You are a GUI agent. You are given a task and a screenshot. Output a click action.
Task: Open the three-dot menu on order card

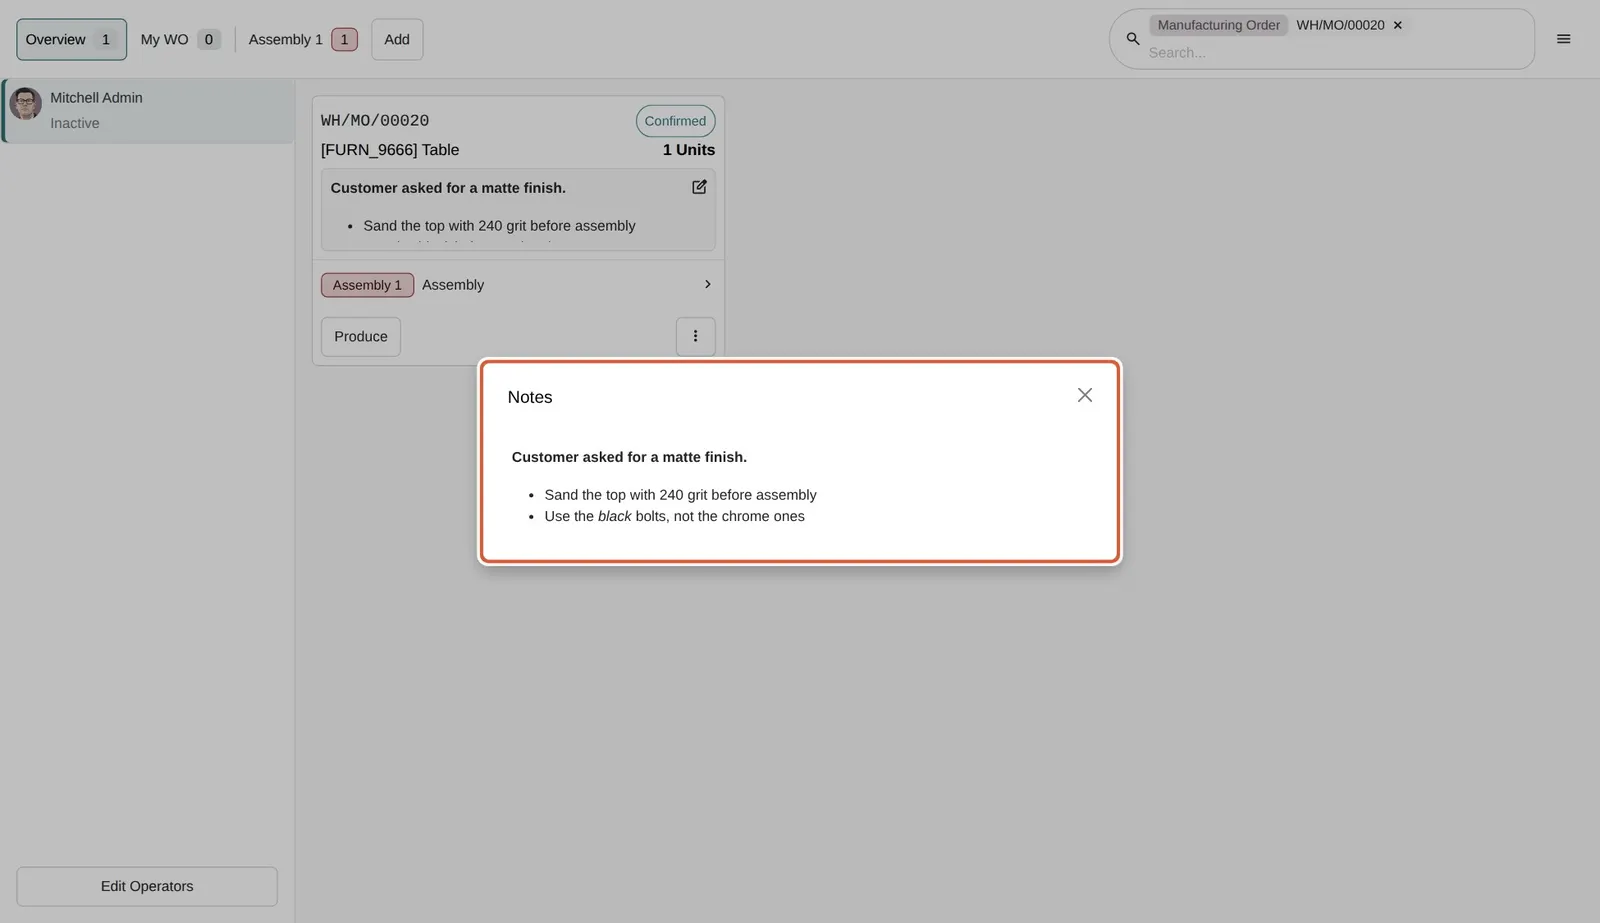tap(696, 336)
